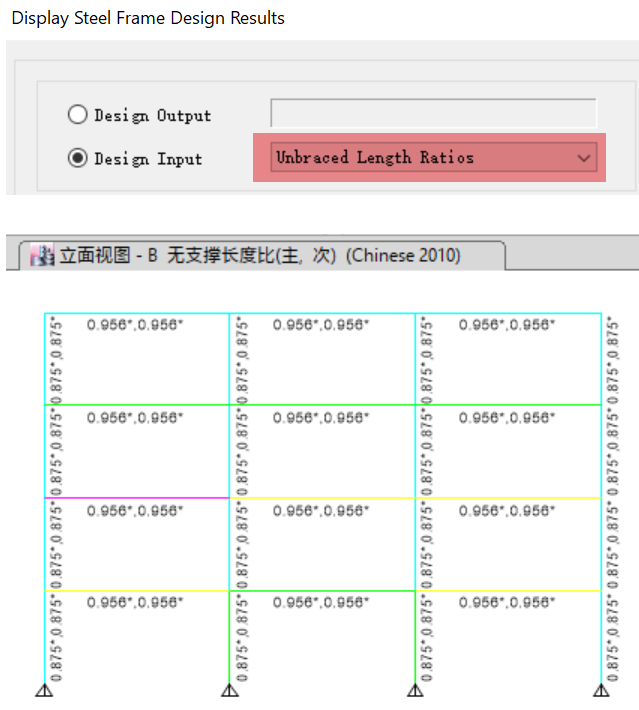Click the Display Steel Frame Design Results title
The image size is (639, 710).
click(148, 18)
